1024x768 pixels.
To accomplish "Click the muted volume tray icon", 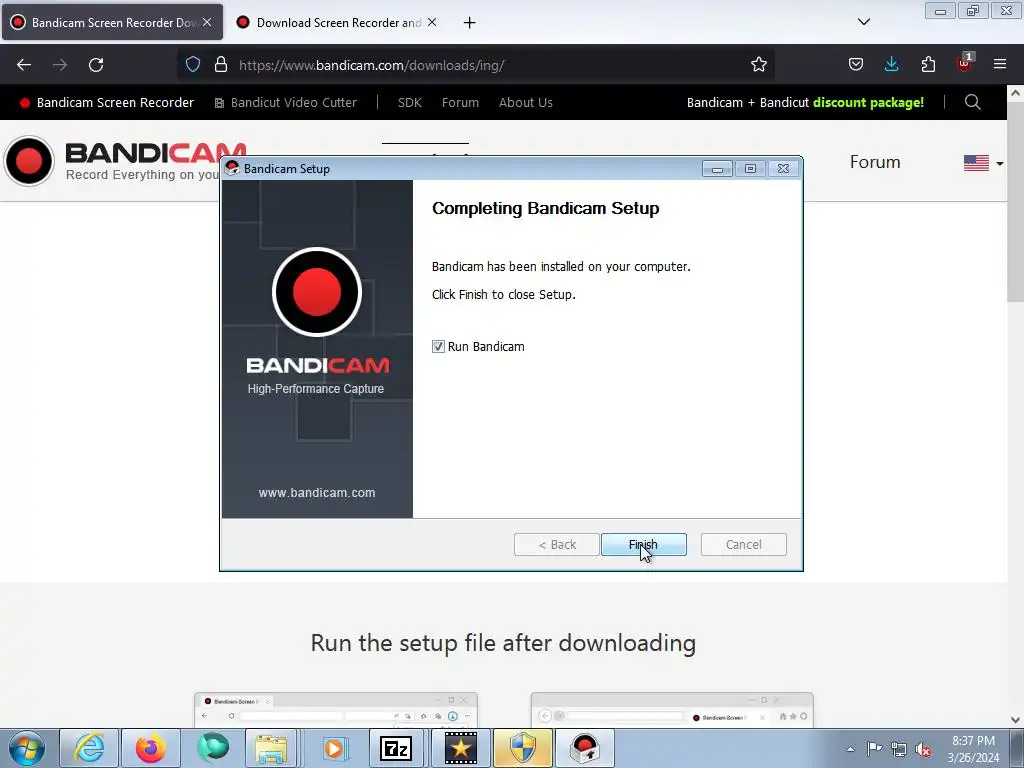I will coord(923,750).
